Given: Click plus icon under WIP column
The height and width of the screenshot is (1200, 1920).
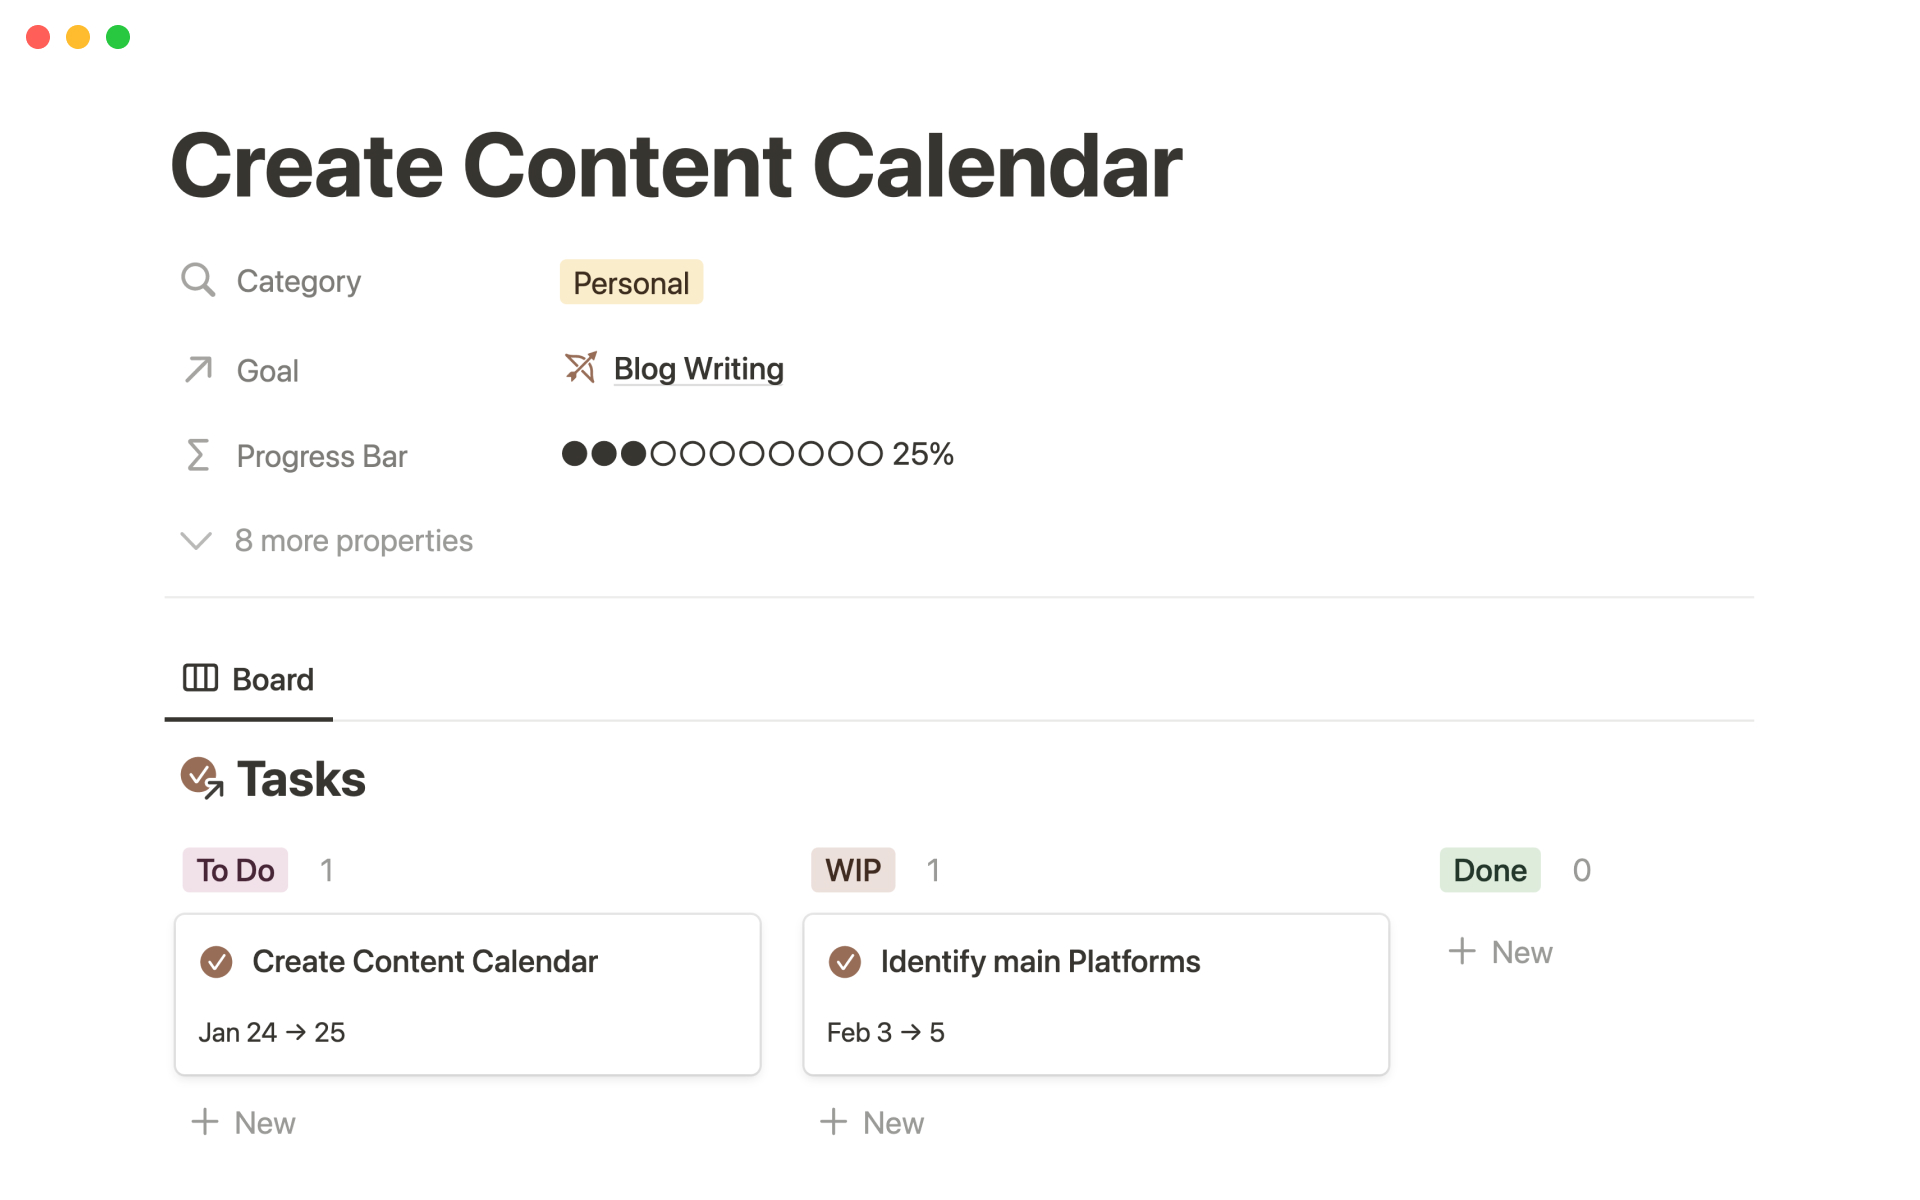Looking at the screenshot, I should pos(833,1122).
